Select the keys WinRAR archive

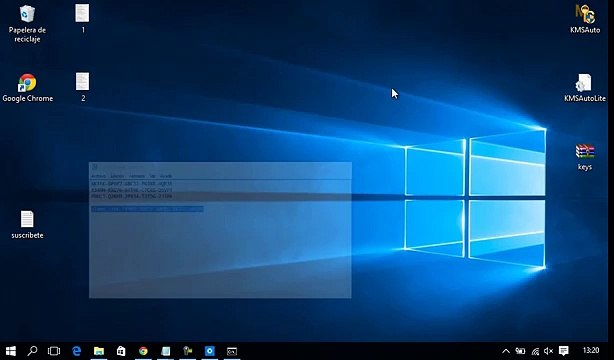585,157
